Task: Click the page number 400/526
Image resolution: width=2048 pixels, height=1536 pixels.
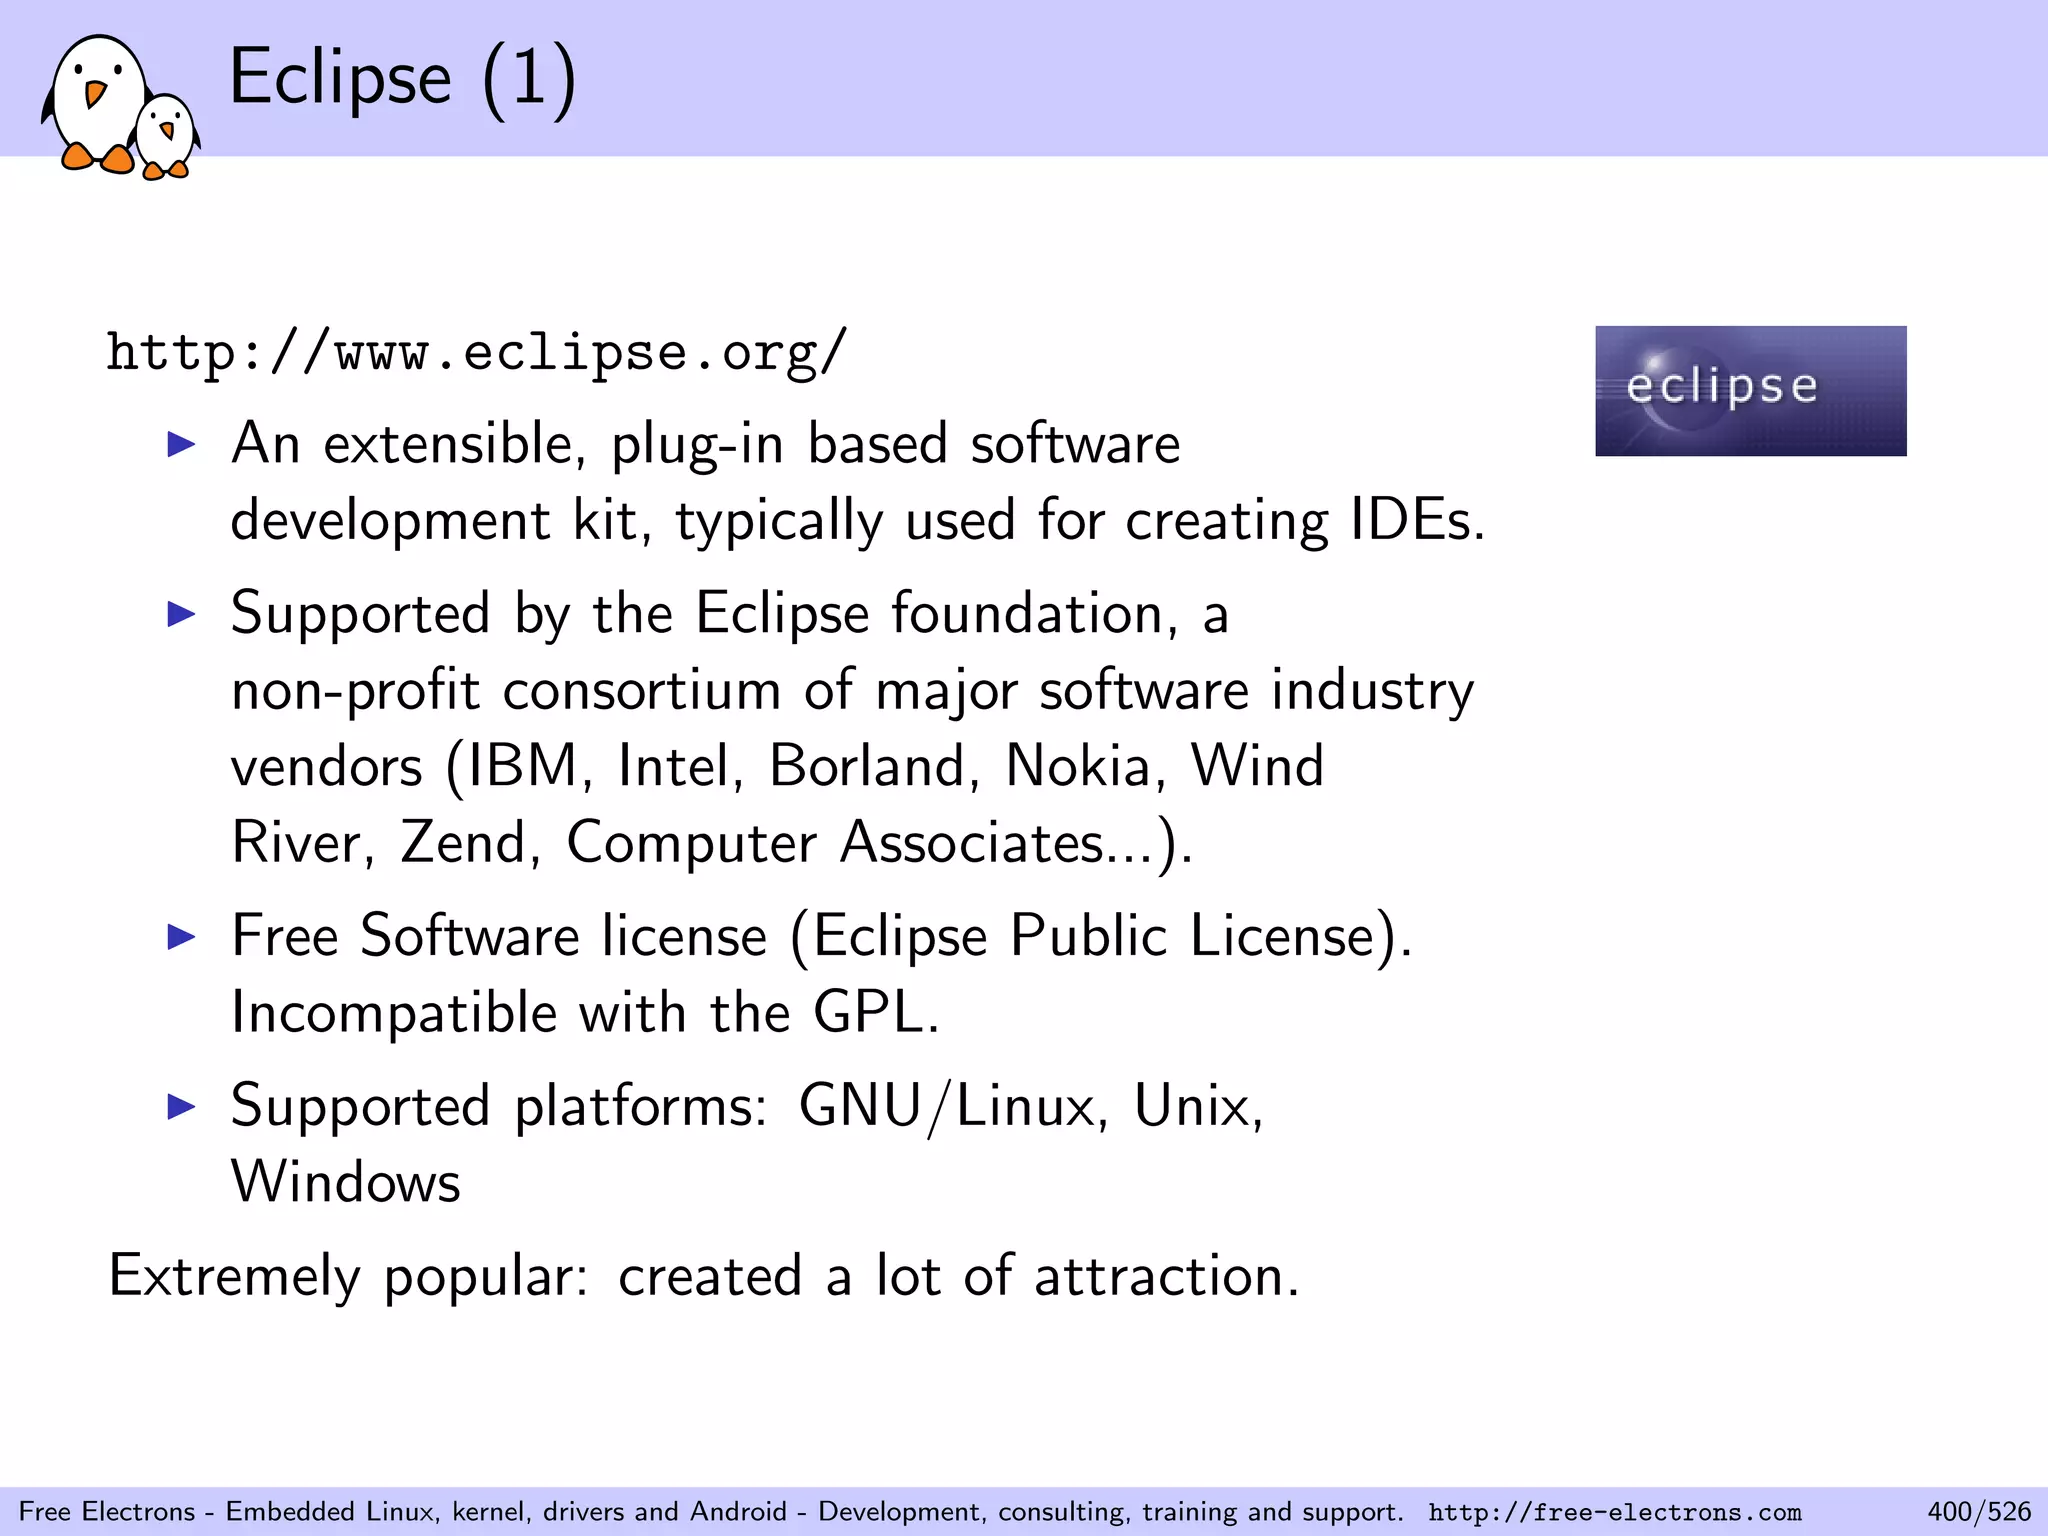Action: [1979, 1511]
